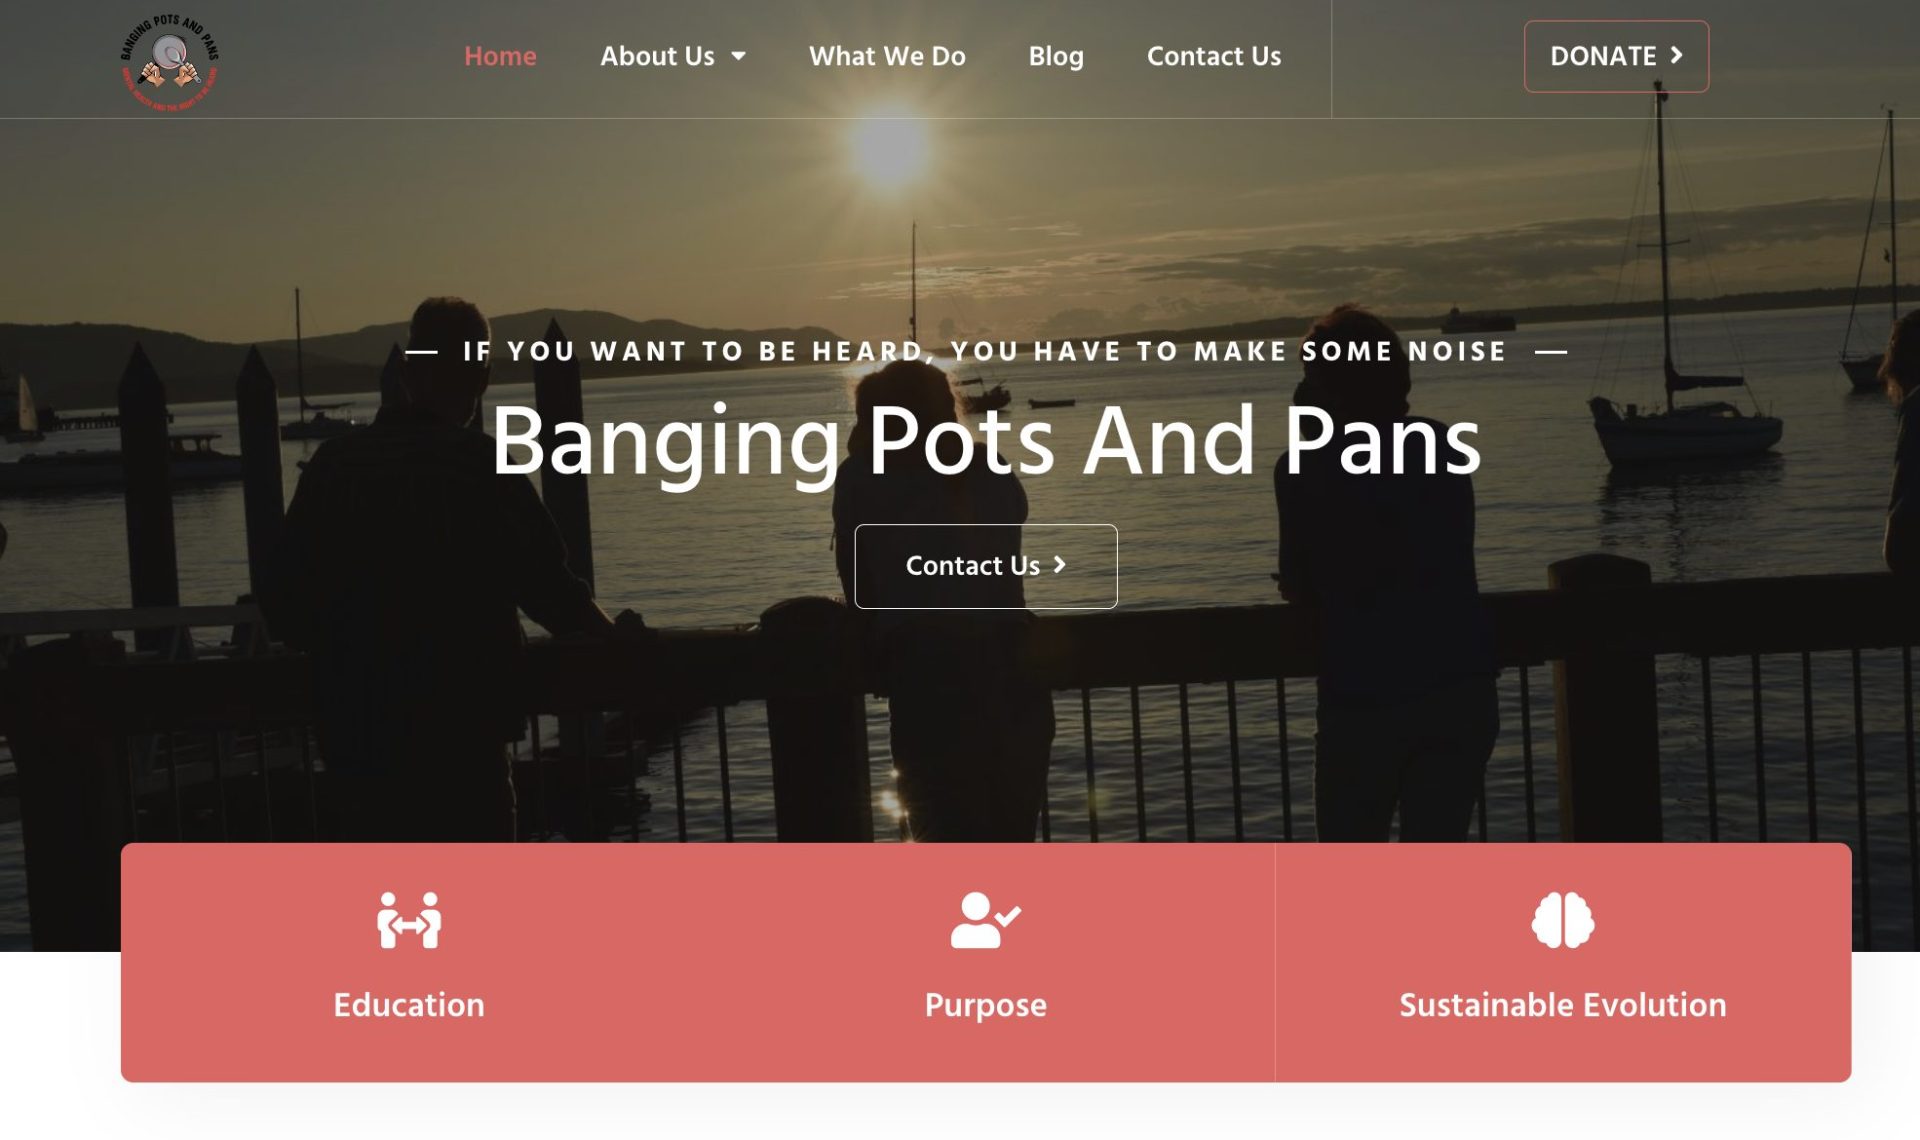Screen dimensions: 1920x1140
Task: Open the Sustainable Evolution card heading
Action: click(1562, 1005)
